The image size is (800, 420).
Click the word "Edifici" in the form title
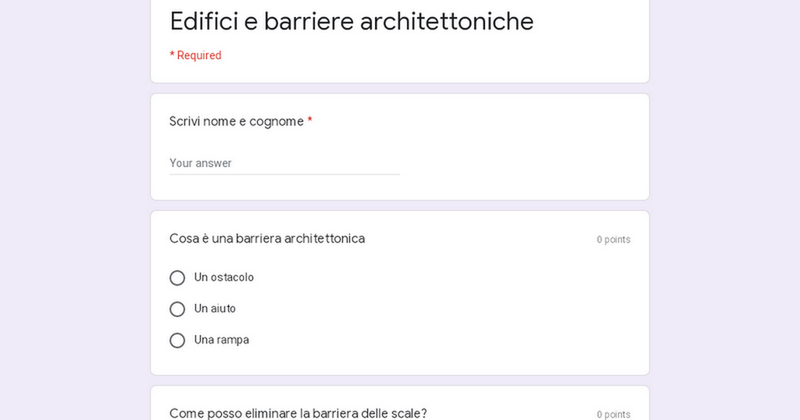coord(203,22)
